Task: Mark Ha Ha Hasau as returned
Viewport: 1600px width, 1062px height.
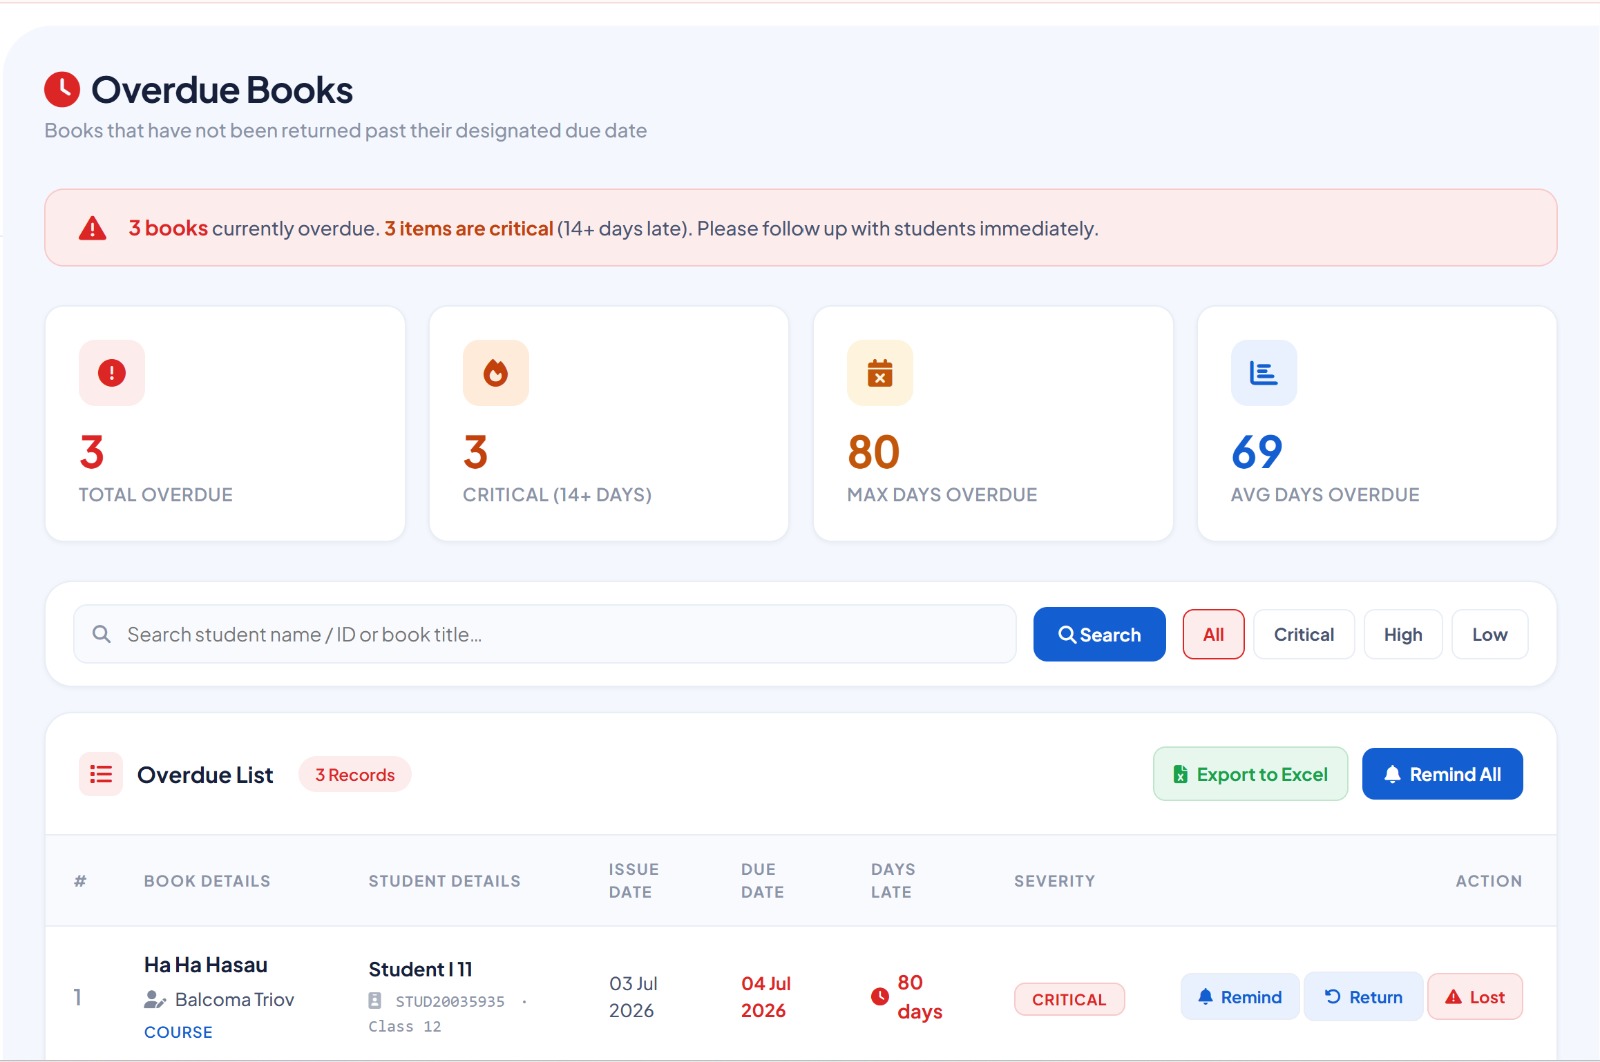Action: (x=1364, y=997)
